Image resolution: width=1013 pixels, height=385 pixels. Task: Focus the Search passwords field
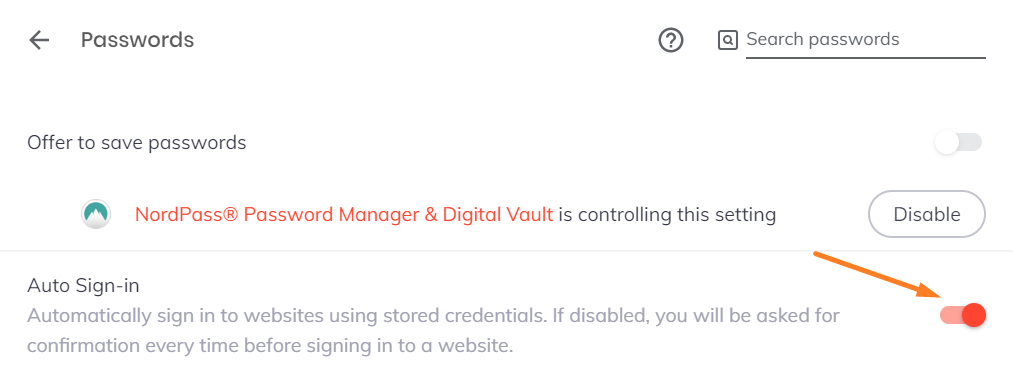click(866, 39)
